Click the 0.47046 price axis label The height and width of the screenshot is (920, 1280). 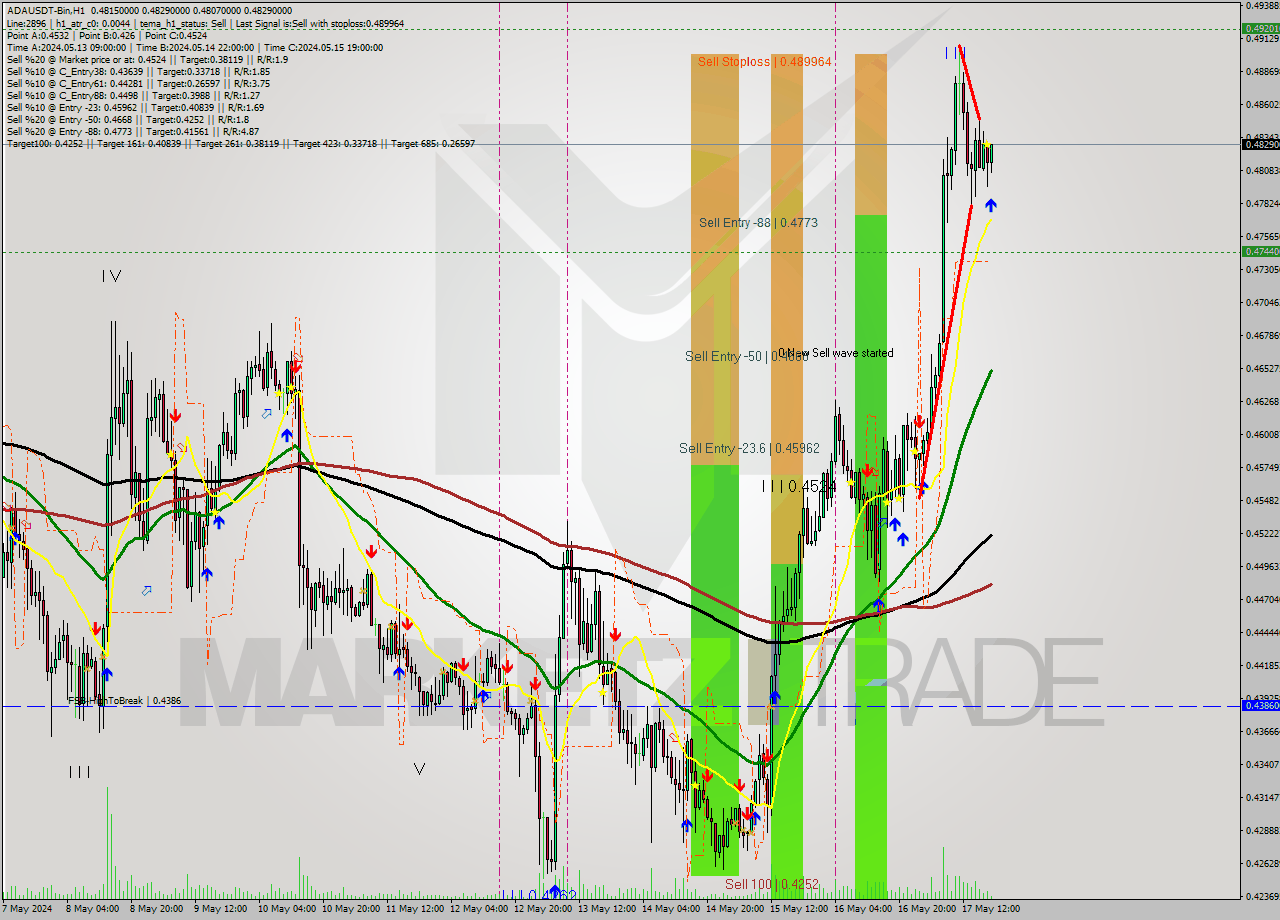click(1261, 302)
